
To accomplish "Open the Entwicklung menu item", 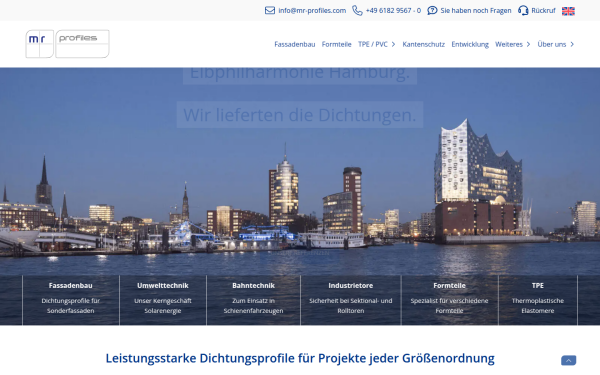I will [x=470, y=44].
